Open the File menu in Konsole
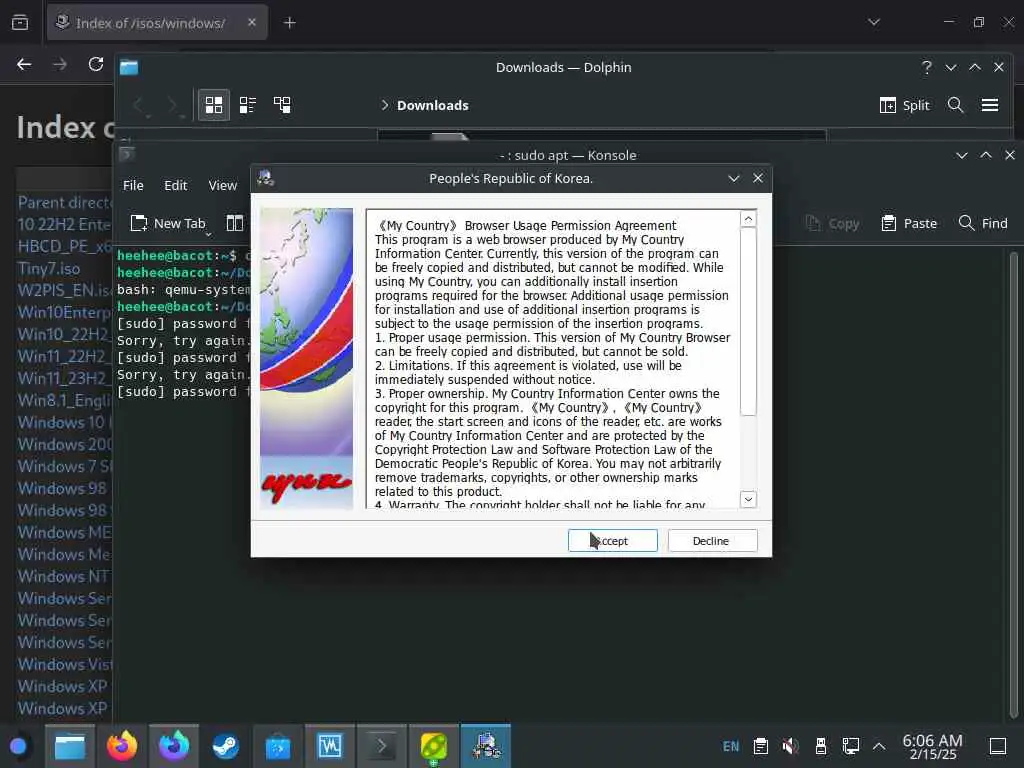The image size is (1024, 768). (x=133, y=185)
